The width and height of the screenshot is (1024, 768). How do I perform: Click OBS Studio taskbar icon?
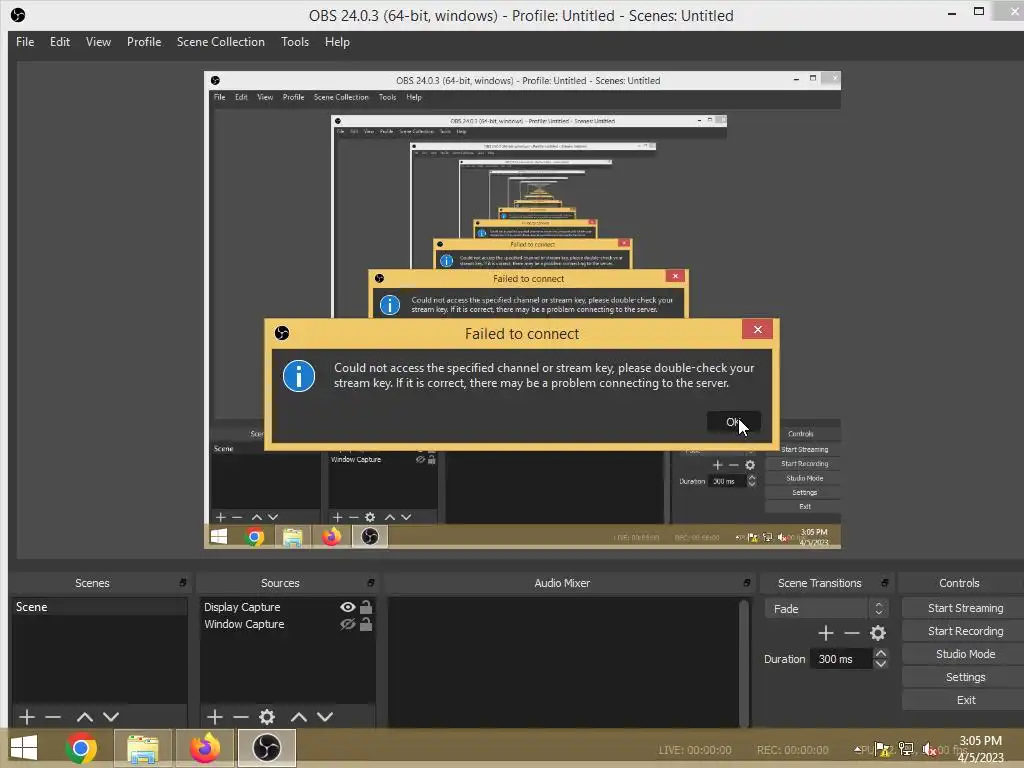coord(266,748)
